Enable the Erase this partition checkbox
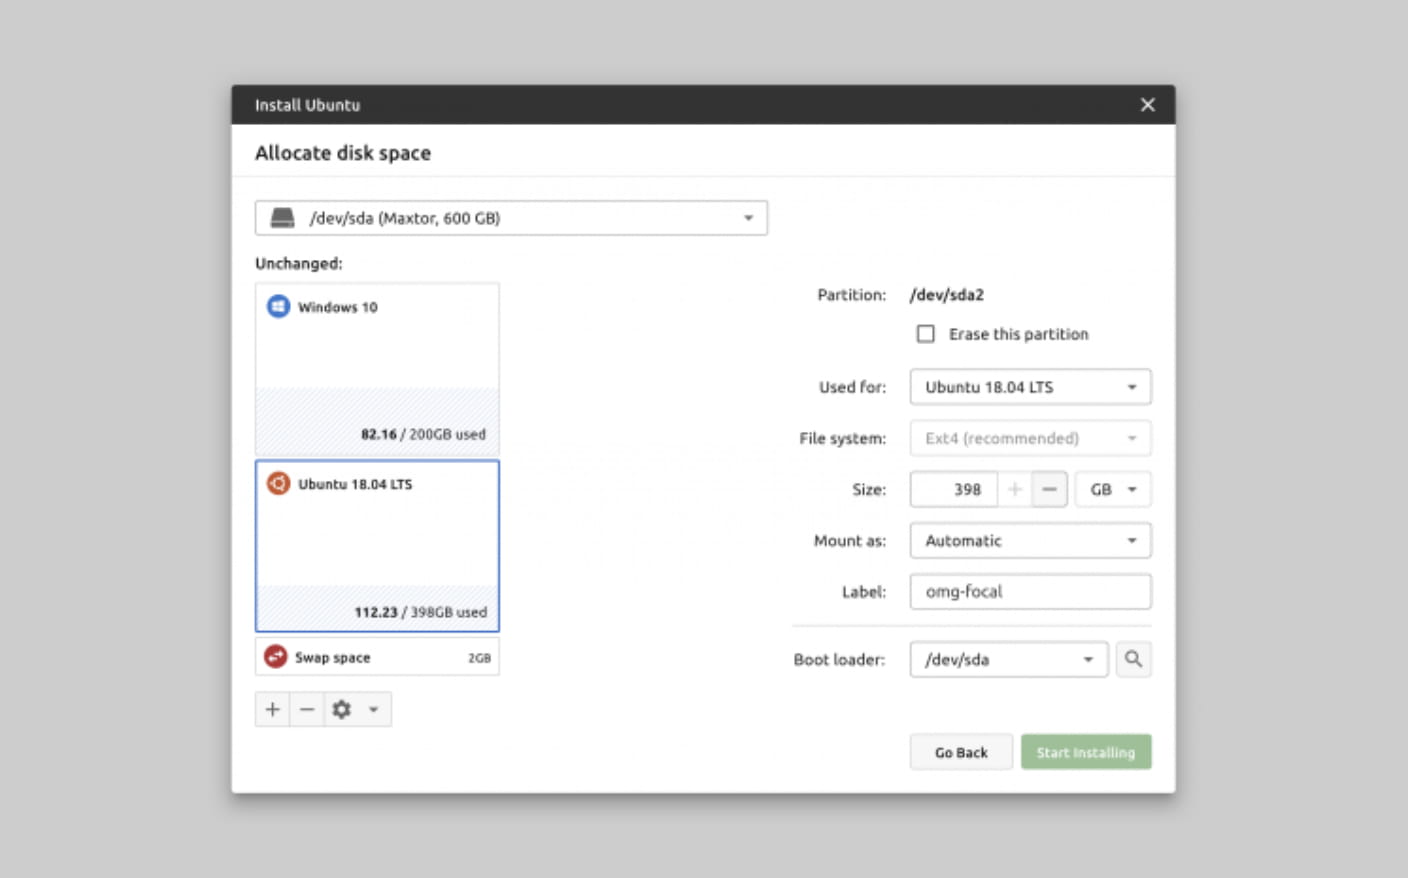Image resolution: width=1408 pixels, height=878 pixels. [x=926, y=333]
